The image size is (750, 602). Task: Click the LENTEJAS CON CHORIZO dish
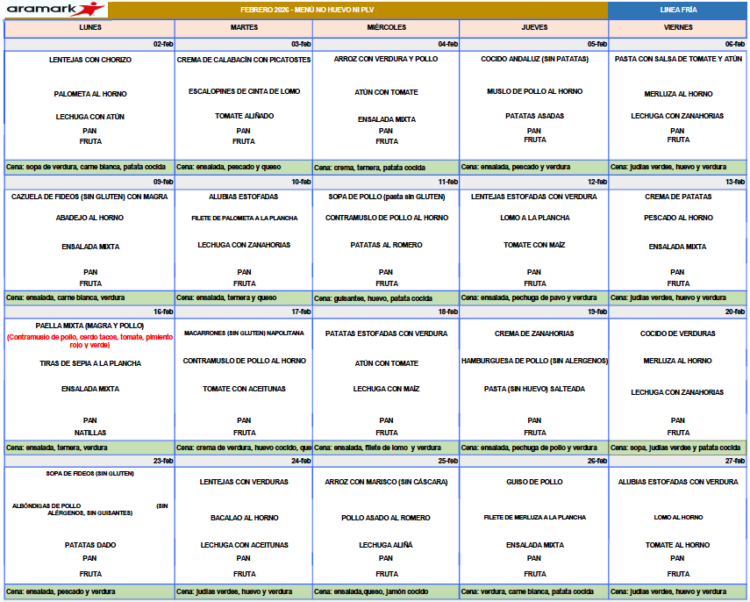click(x=90, y=60)
